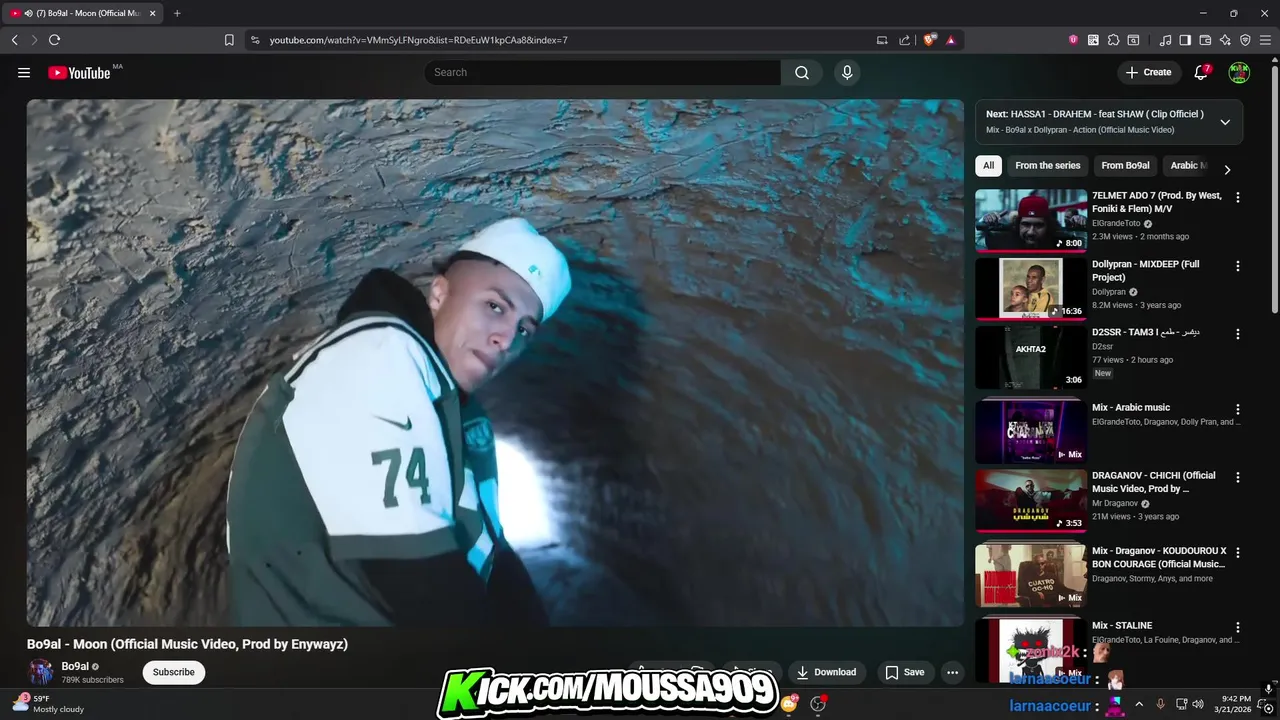1280x720 pixels.
Task: Open Mix Arabic music thumbnail
Action: point(1031,432)
